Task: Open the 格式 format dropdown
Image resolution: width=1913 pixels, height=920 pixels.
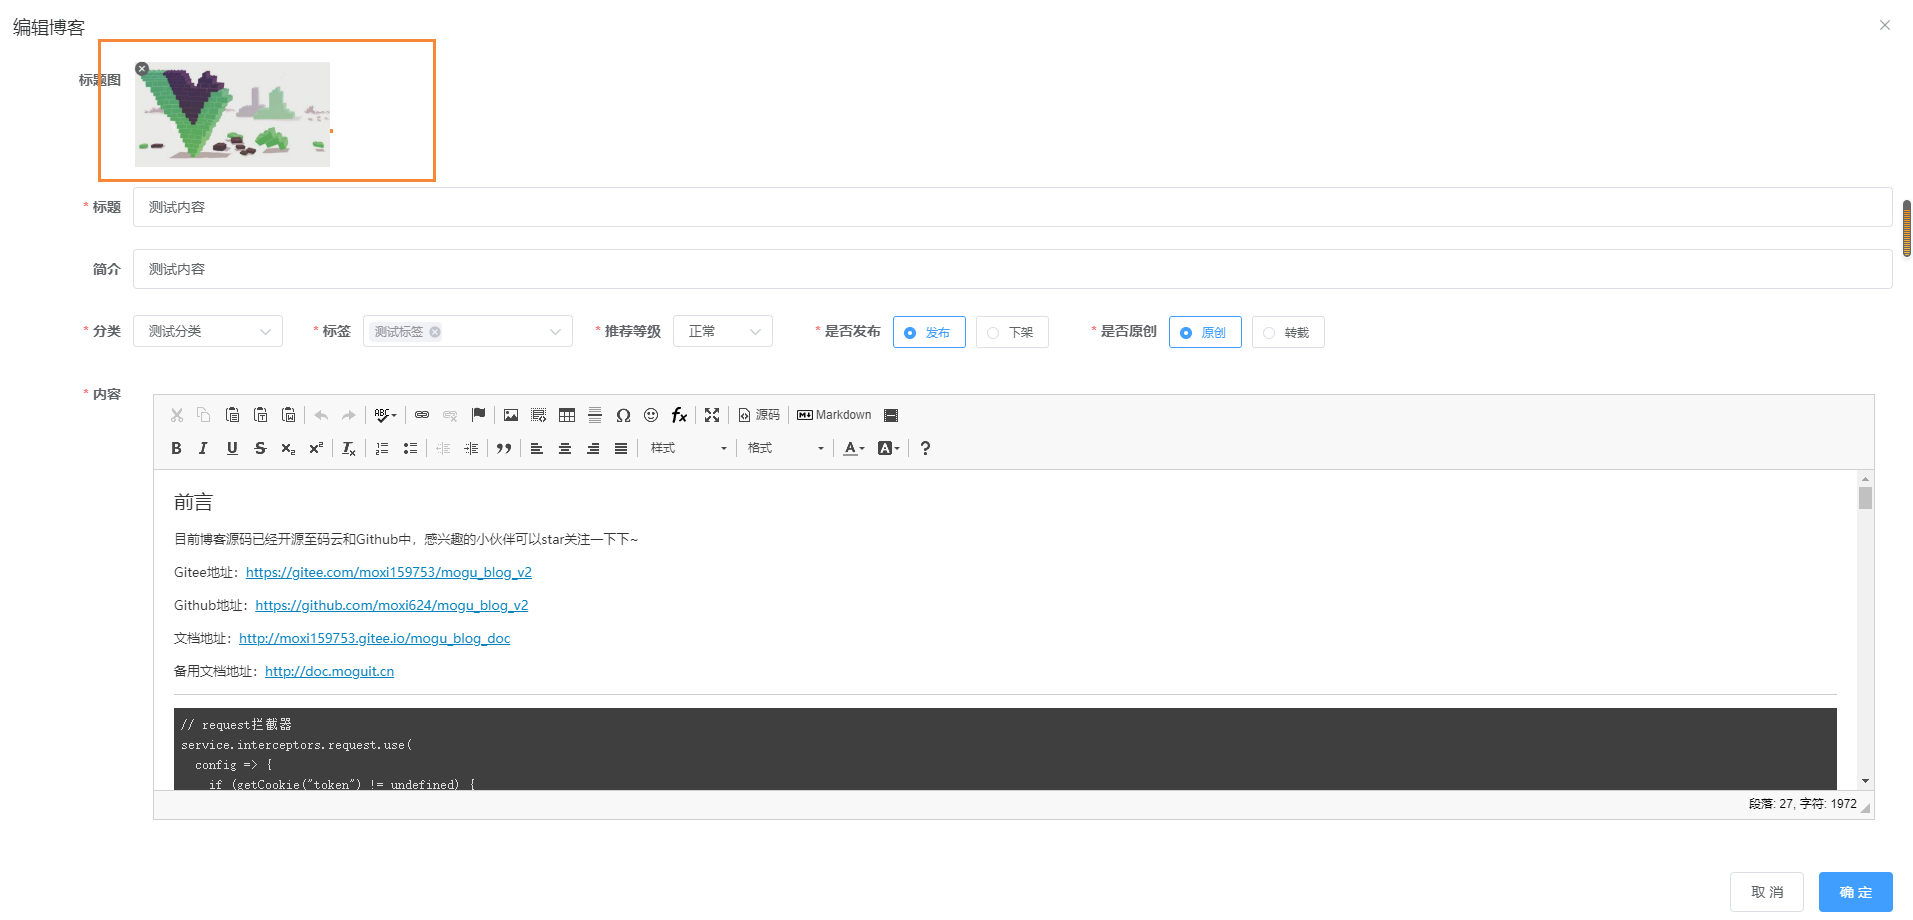Action: coord(785,448)
